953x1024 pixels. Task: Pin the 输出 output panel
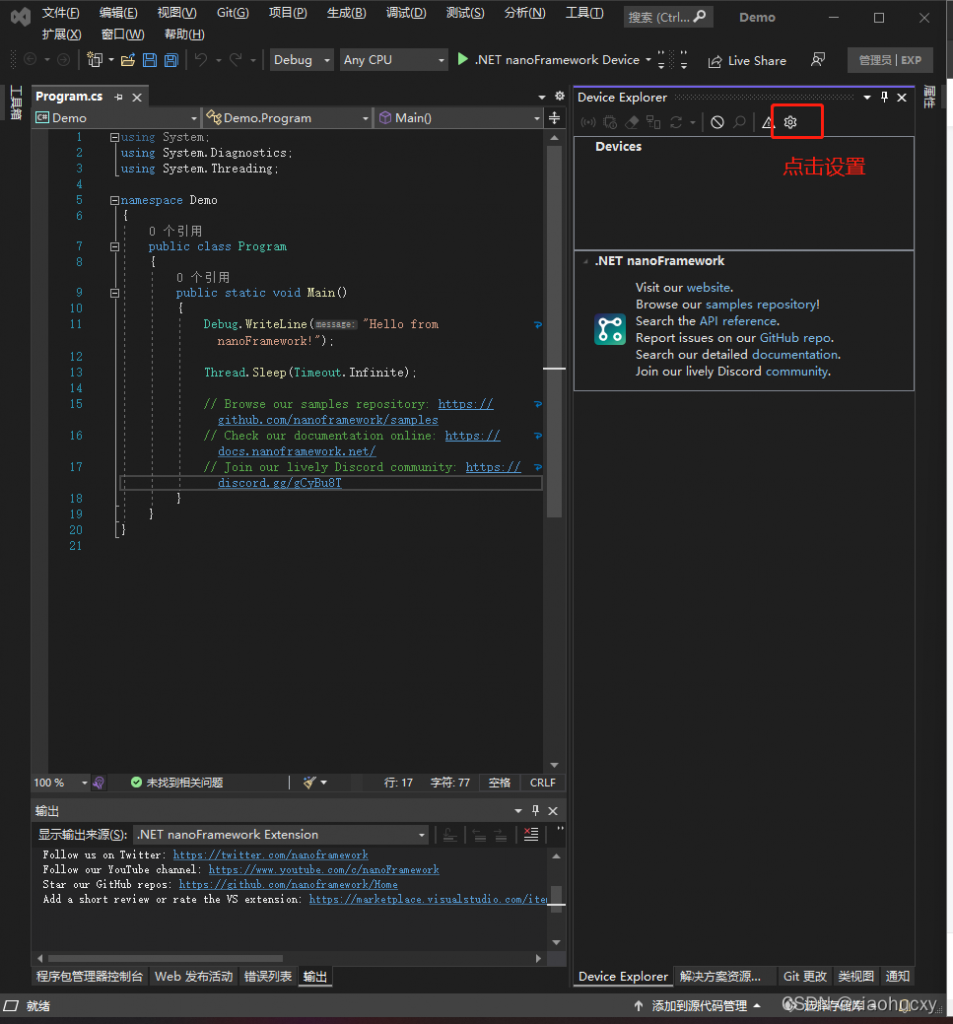tap(536, 810)
